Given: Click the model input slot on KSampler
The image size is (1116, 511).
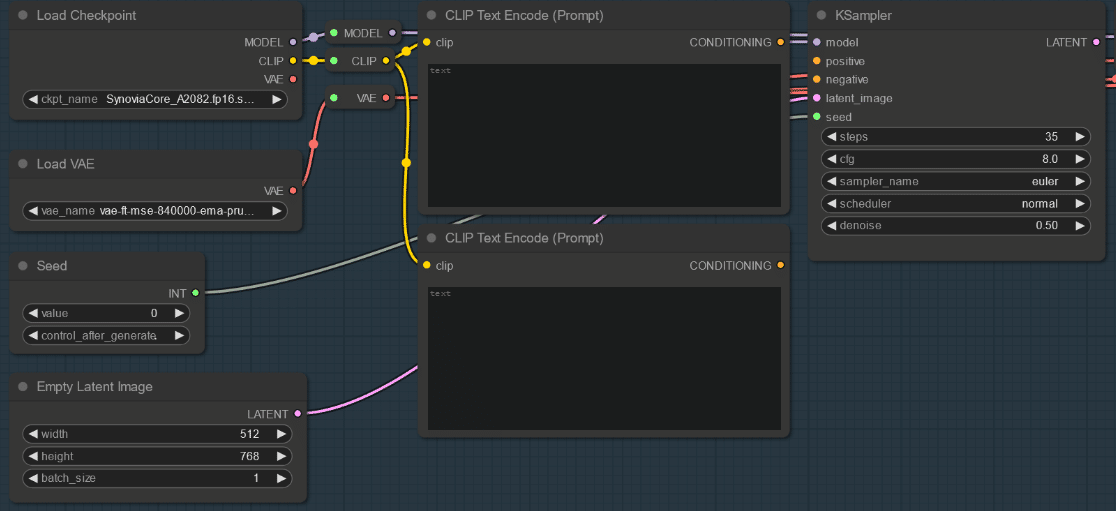Looking at the screenshot, I should [x=816, y=43].
